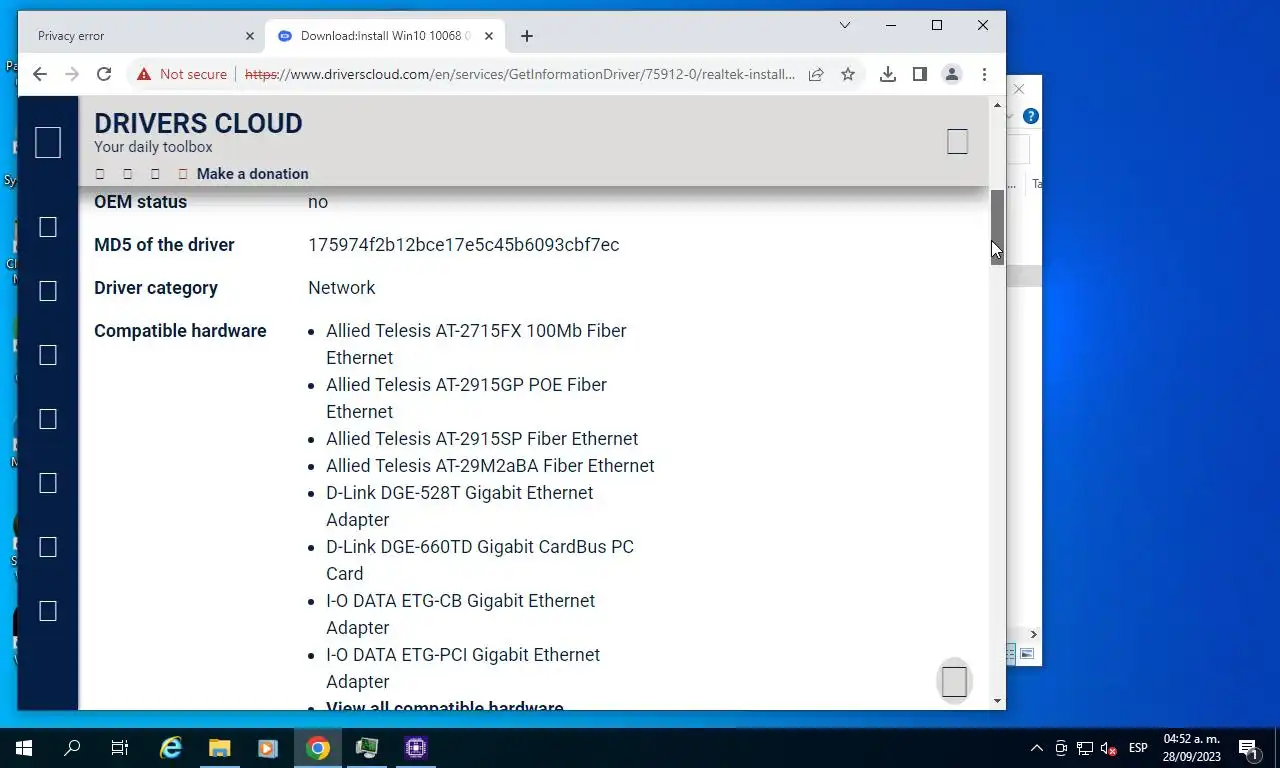Screen dimensions: 1280x768
Task: Open the ESP language indicator
Action: (1138, 748)
